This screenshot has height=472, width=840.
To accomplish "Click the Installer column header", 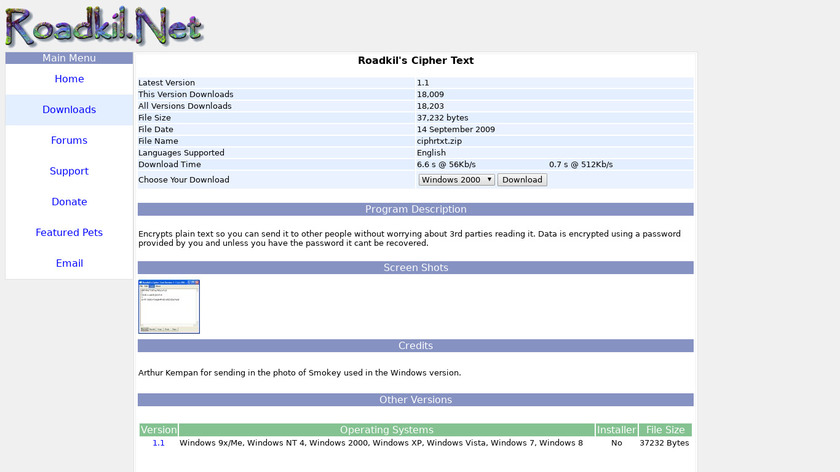I will point(616,430).
